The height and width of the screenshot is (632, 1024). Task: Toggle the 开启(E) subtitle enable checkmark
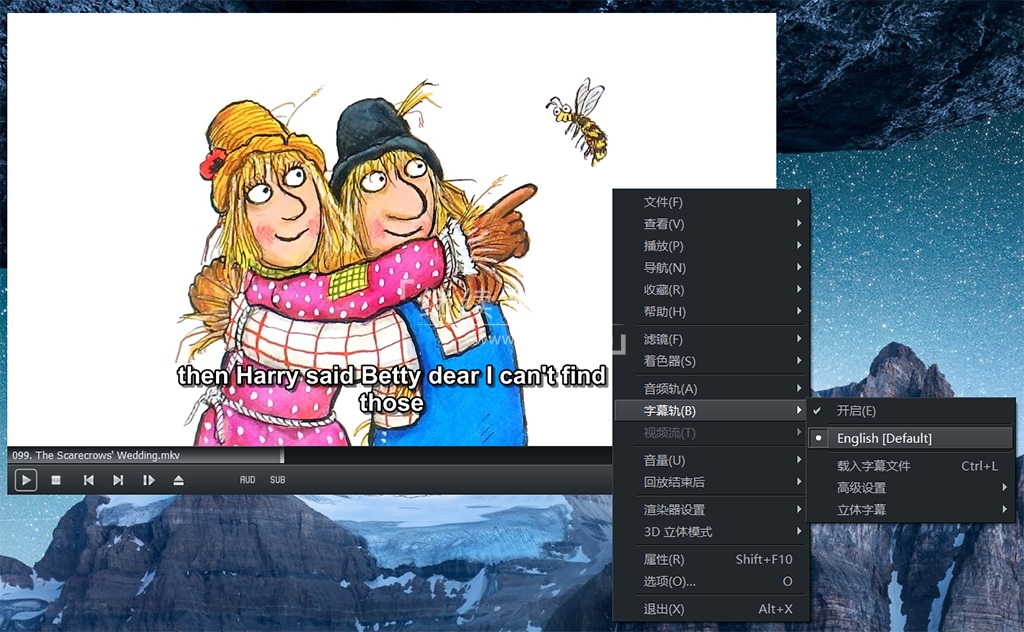[x=855, y=411]
